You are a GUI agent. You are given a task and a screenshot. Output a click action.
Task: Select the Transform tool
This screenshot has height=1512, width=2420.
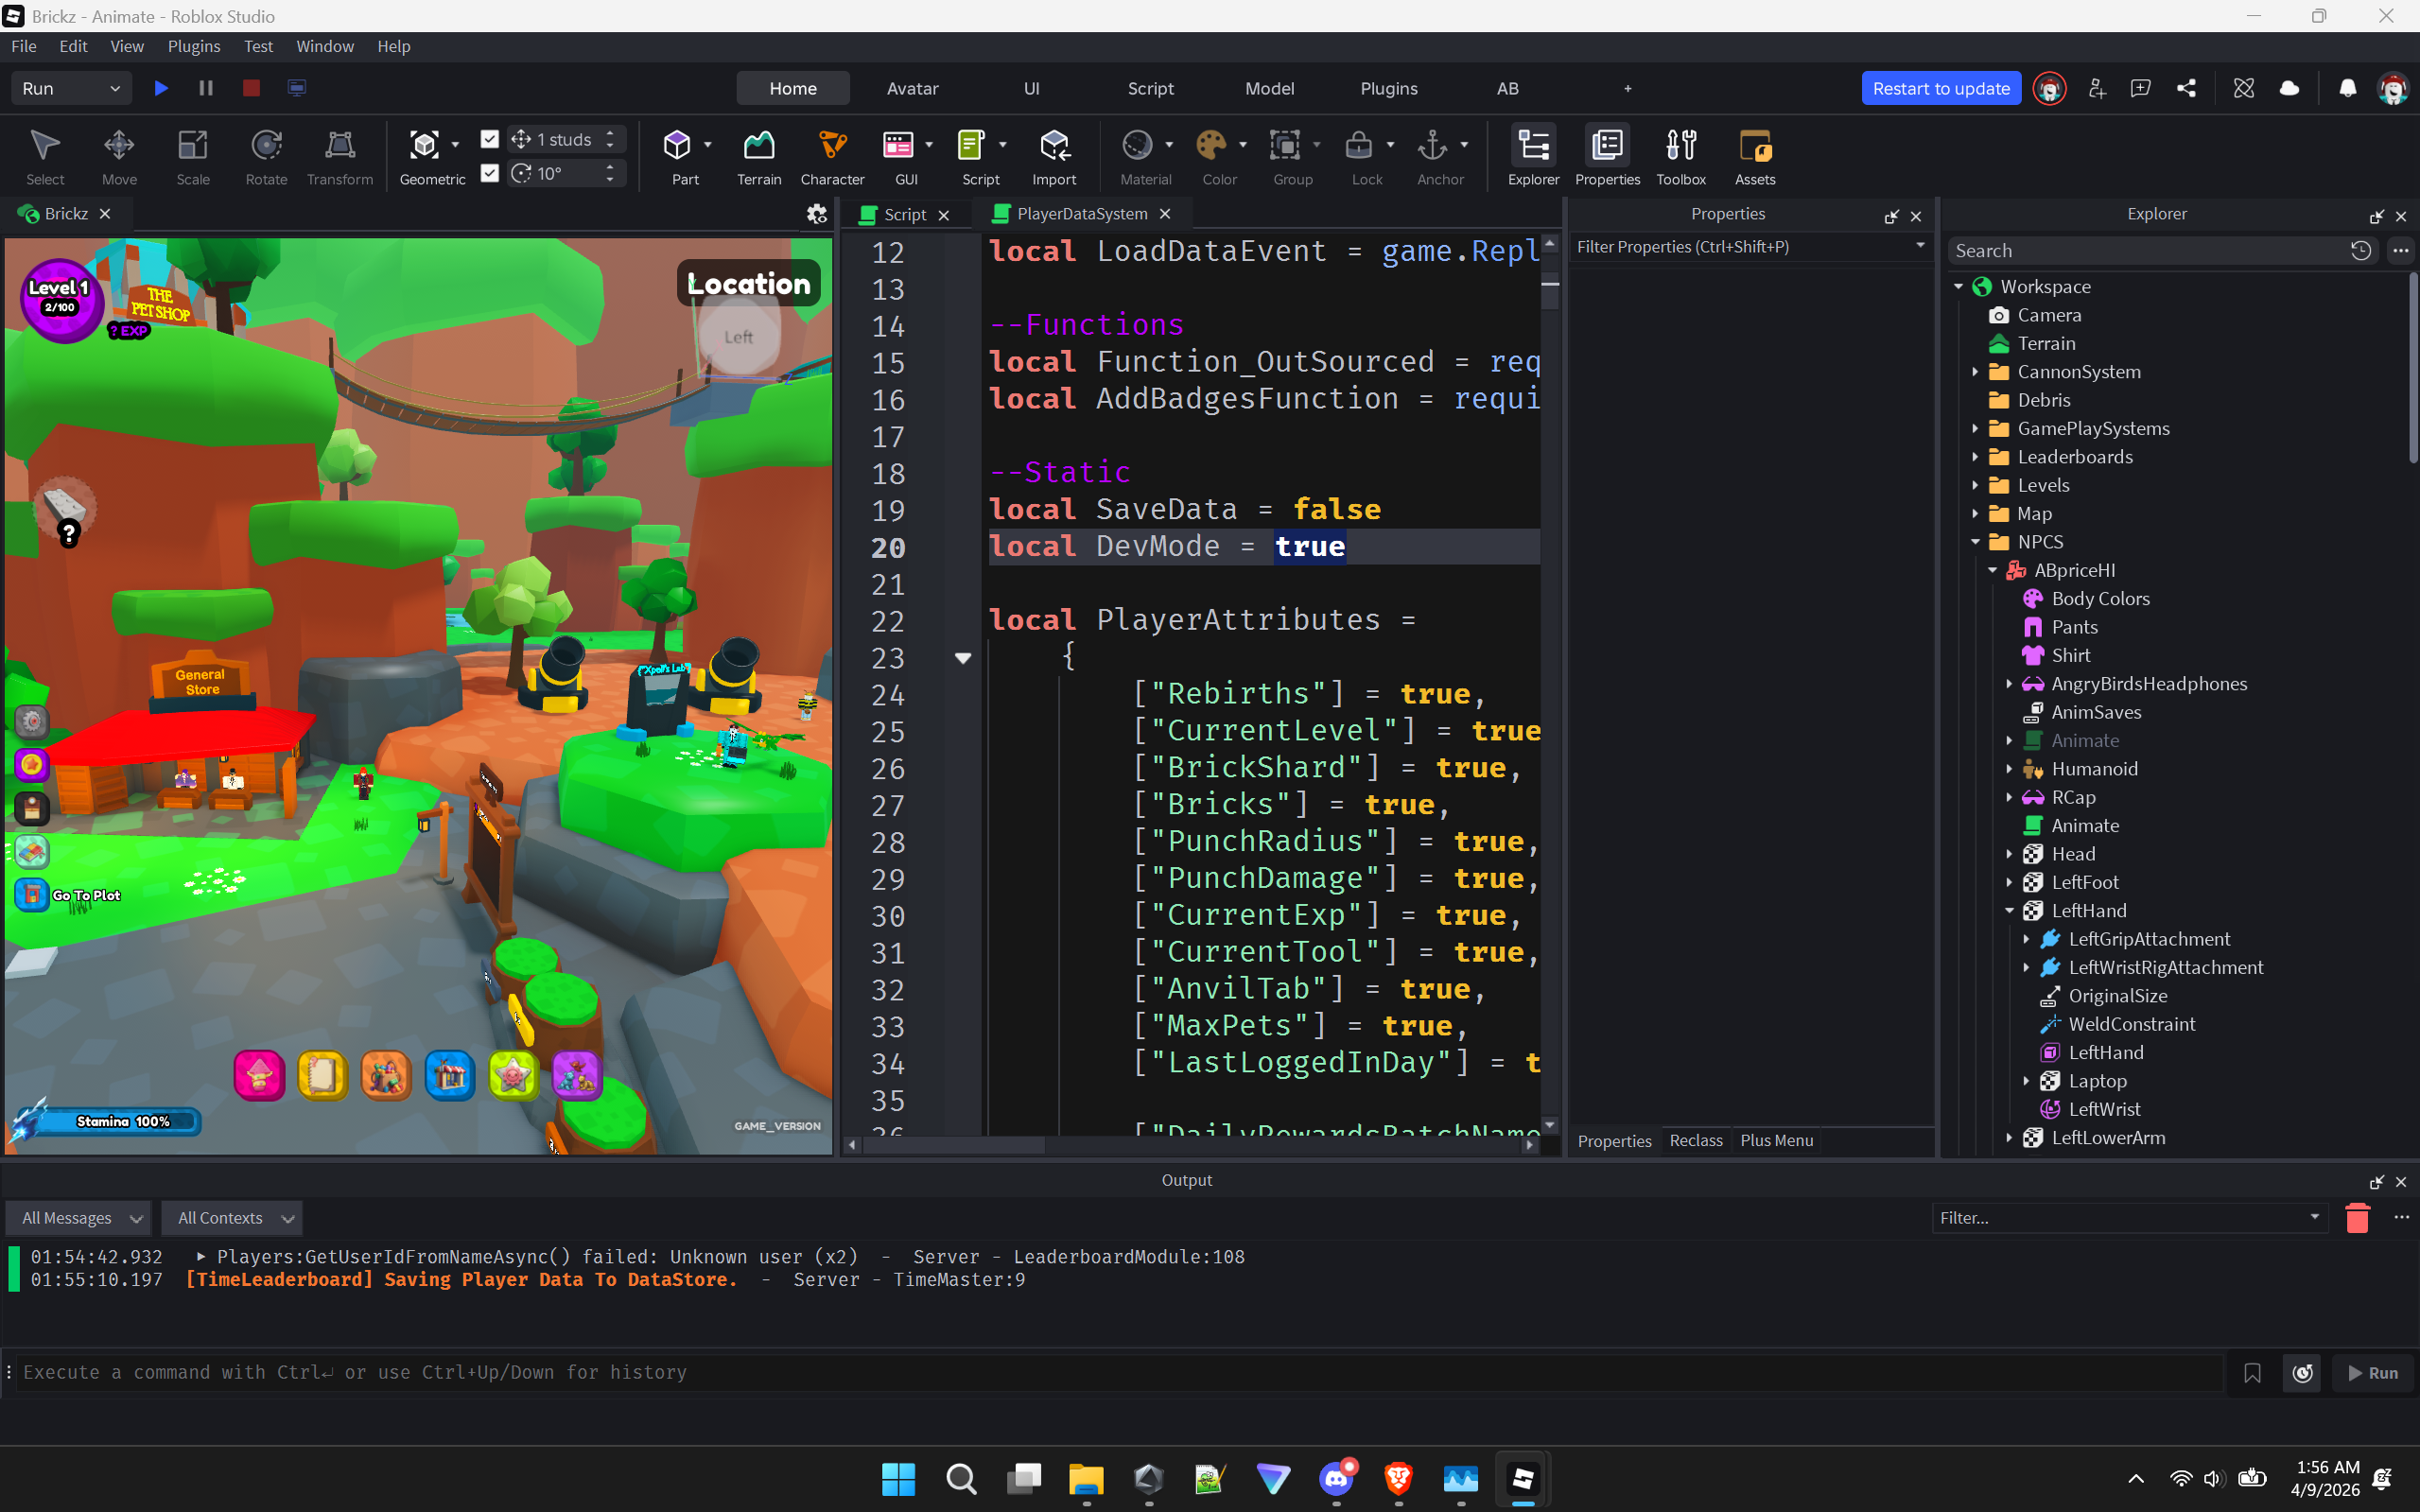point(340,157)
